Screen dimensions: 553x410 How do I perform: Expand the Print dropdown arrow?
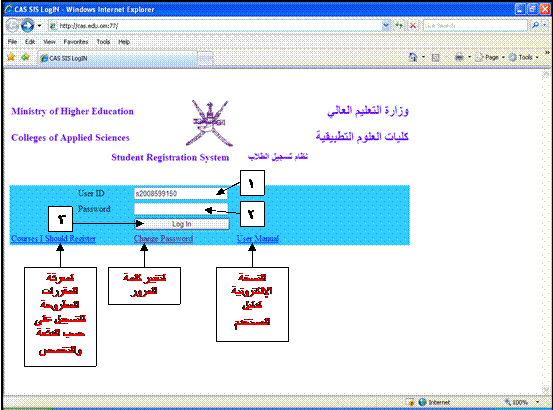(x=469, y=57)
